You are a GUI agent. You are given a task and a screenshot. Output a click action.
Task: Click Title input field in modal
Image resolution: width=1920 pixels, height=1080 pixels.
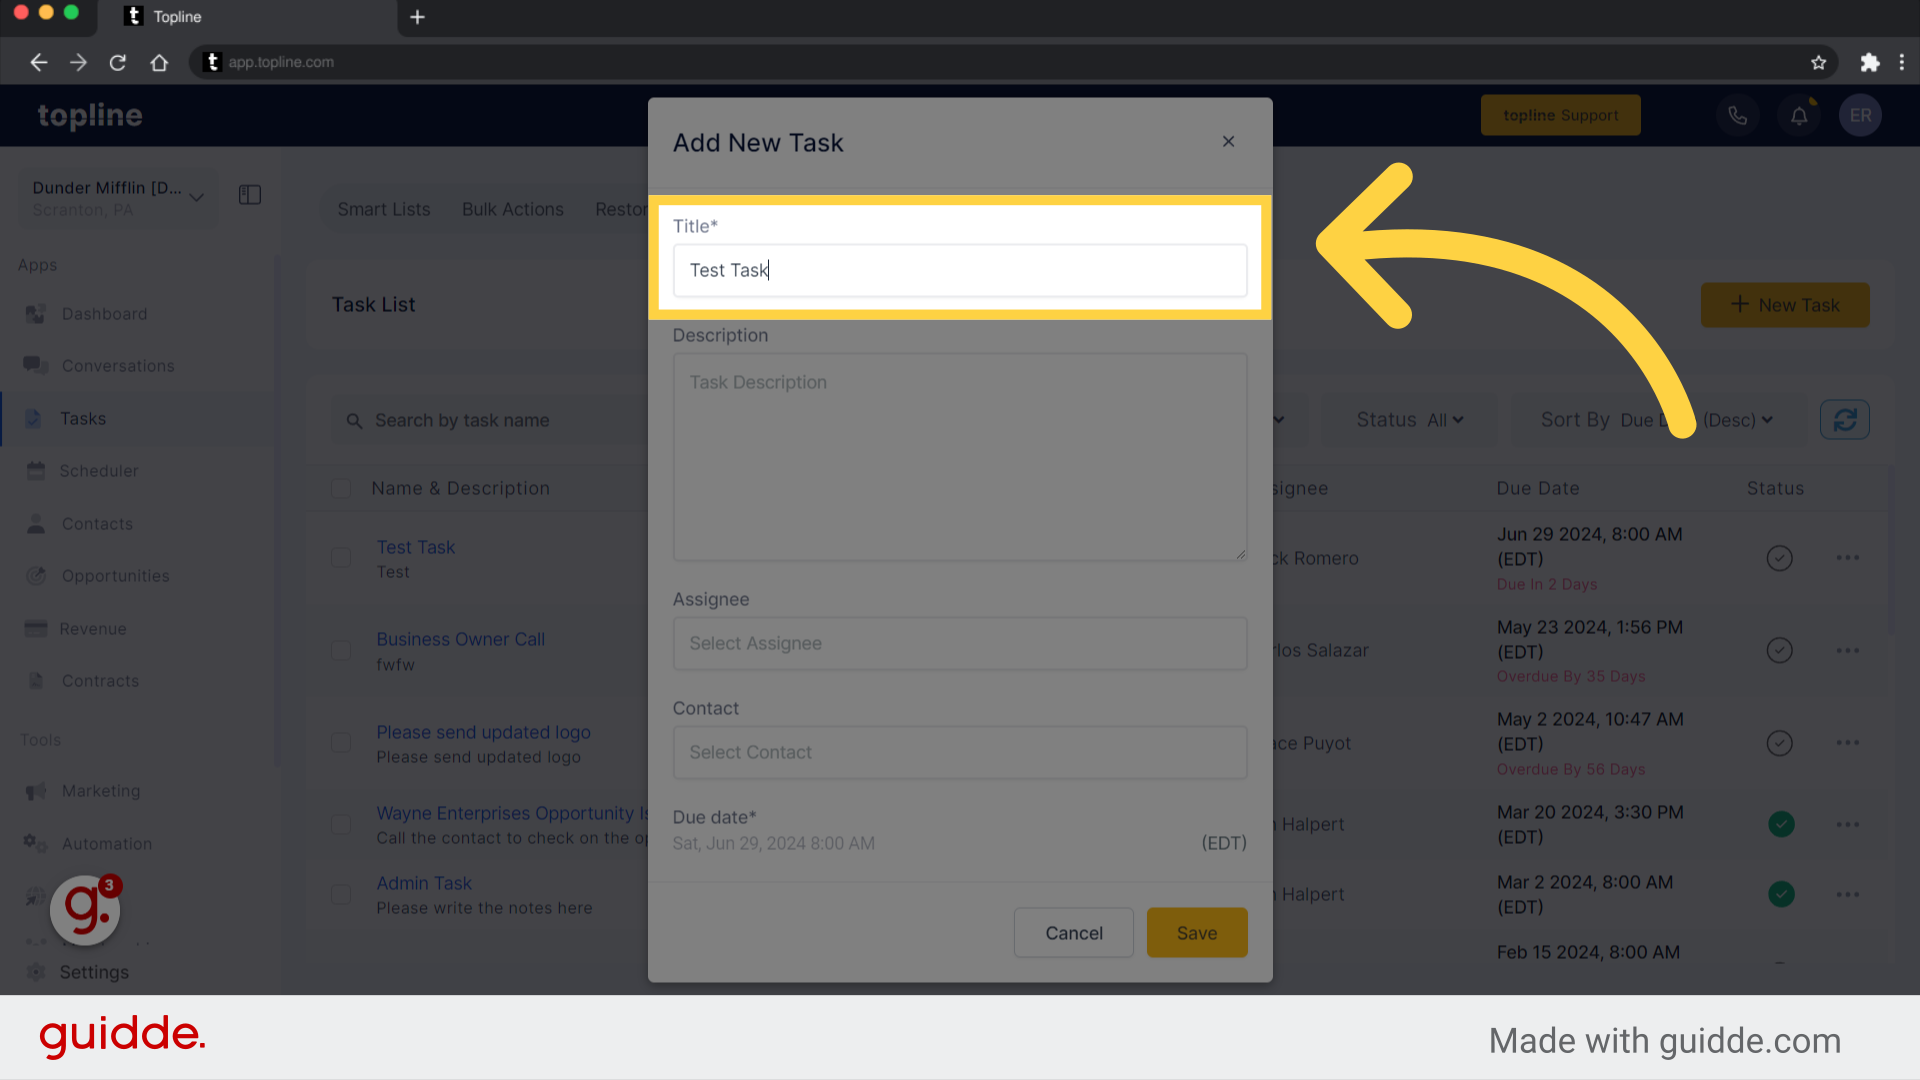point(960,270)
